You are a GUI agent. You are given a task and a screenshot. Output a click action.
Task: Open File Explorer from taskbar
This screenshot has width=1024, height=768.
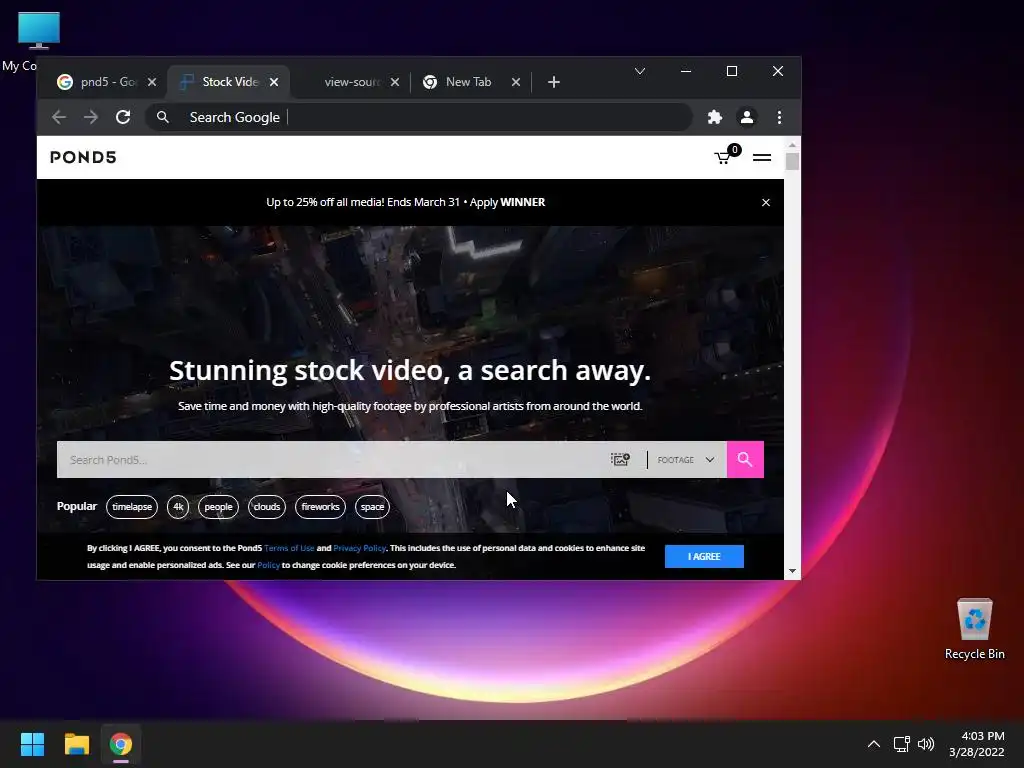[x=76, y=744]
